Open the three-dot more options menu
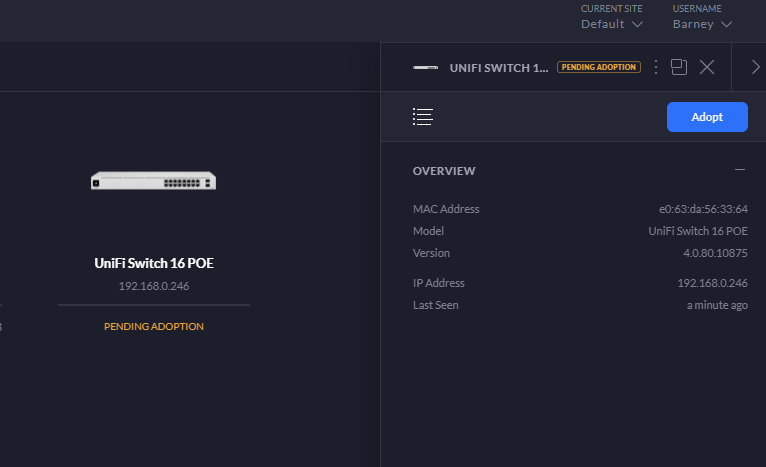The height and width of the screenshot is (467, 766). pyautogui.click(x=656, y=67)
